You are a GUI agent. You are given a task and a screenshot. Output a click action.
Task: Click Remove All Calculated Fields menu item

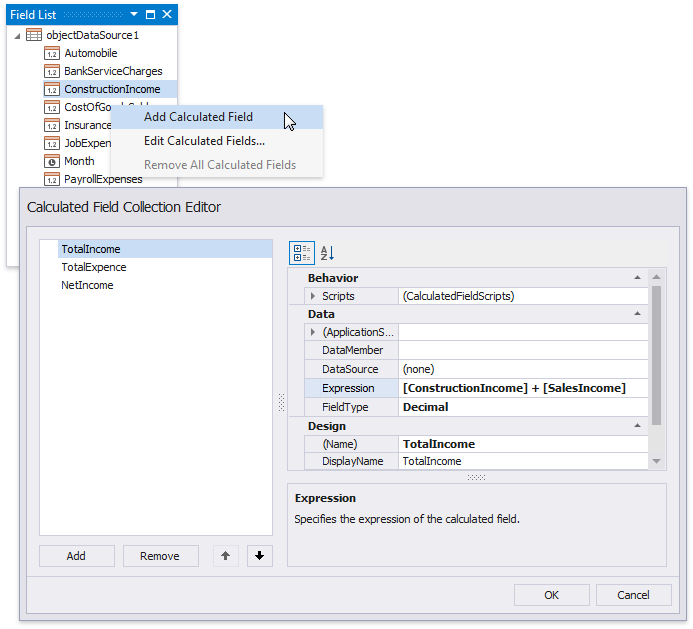point(217,165)
